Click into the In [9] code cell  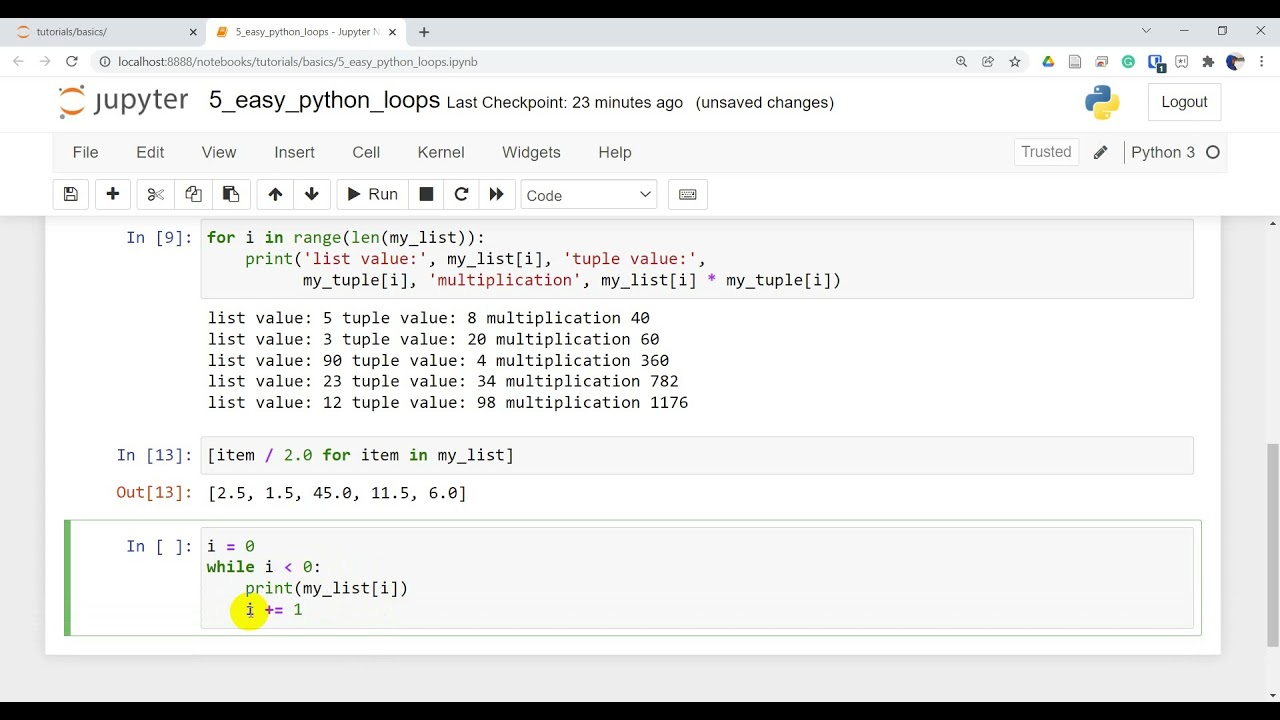pyautogui.click(x=697, y=259)
